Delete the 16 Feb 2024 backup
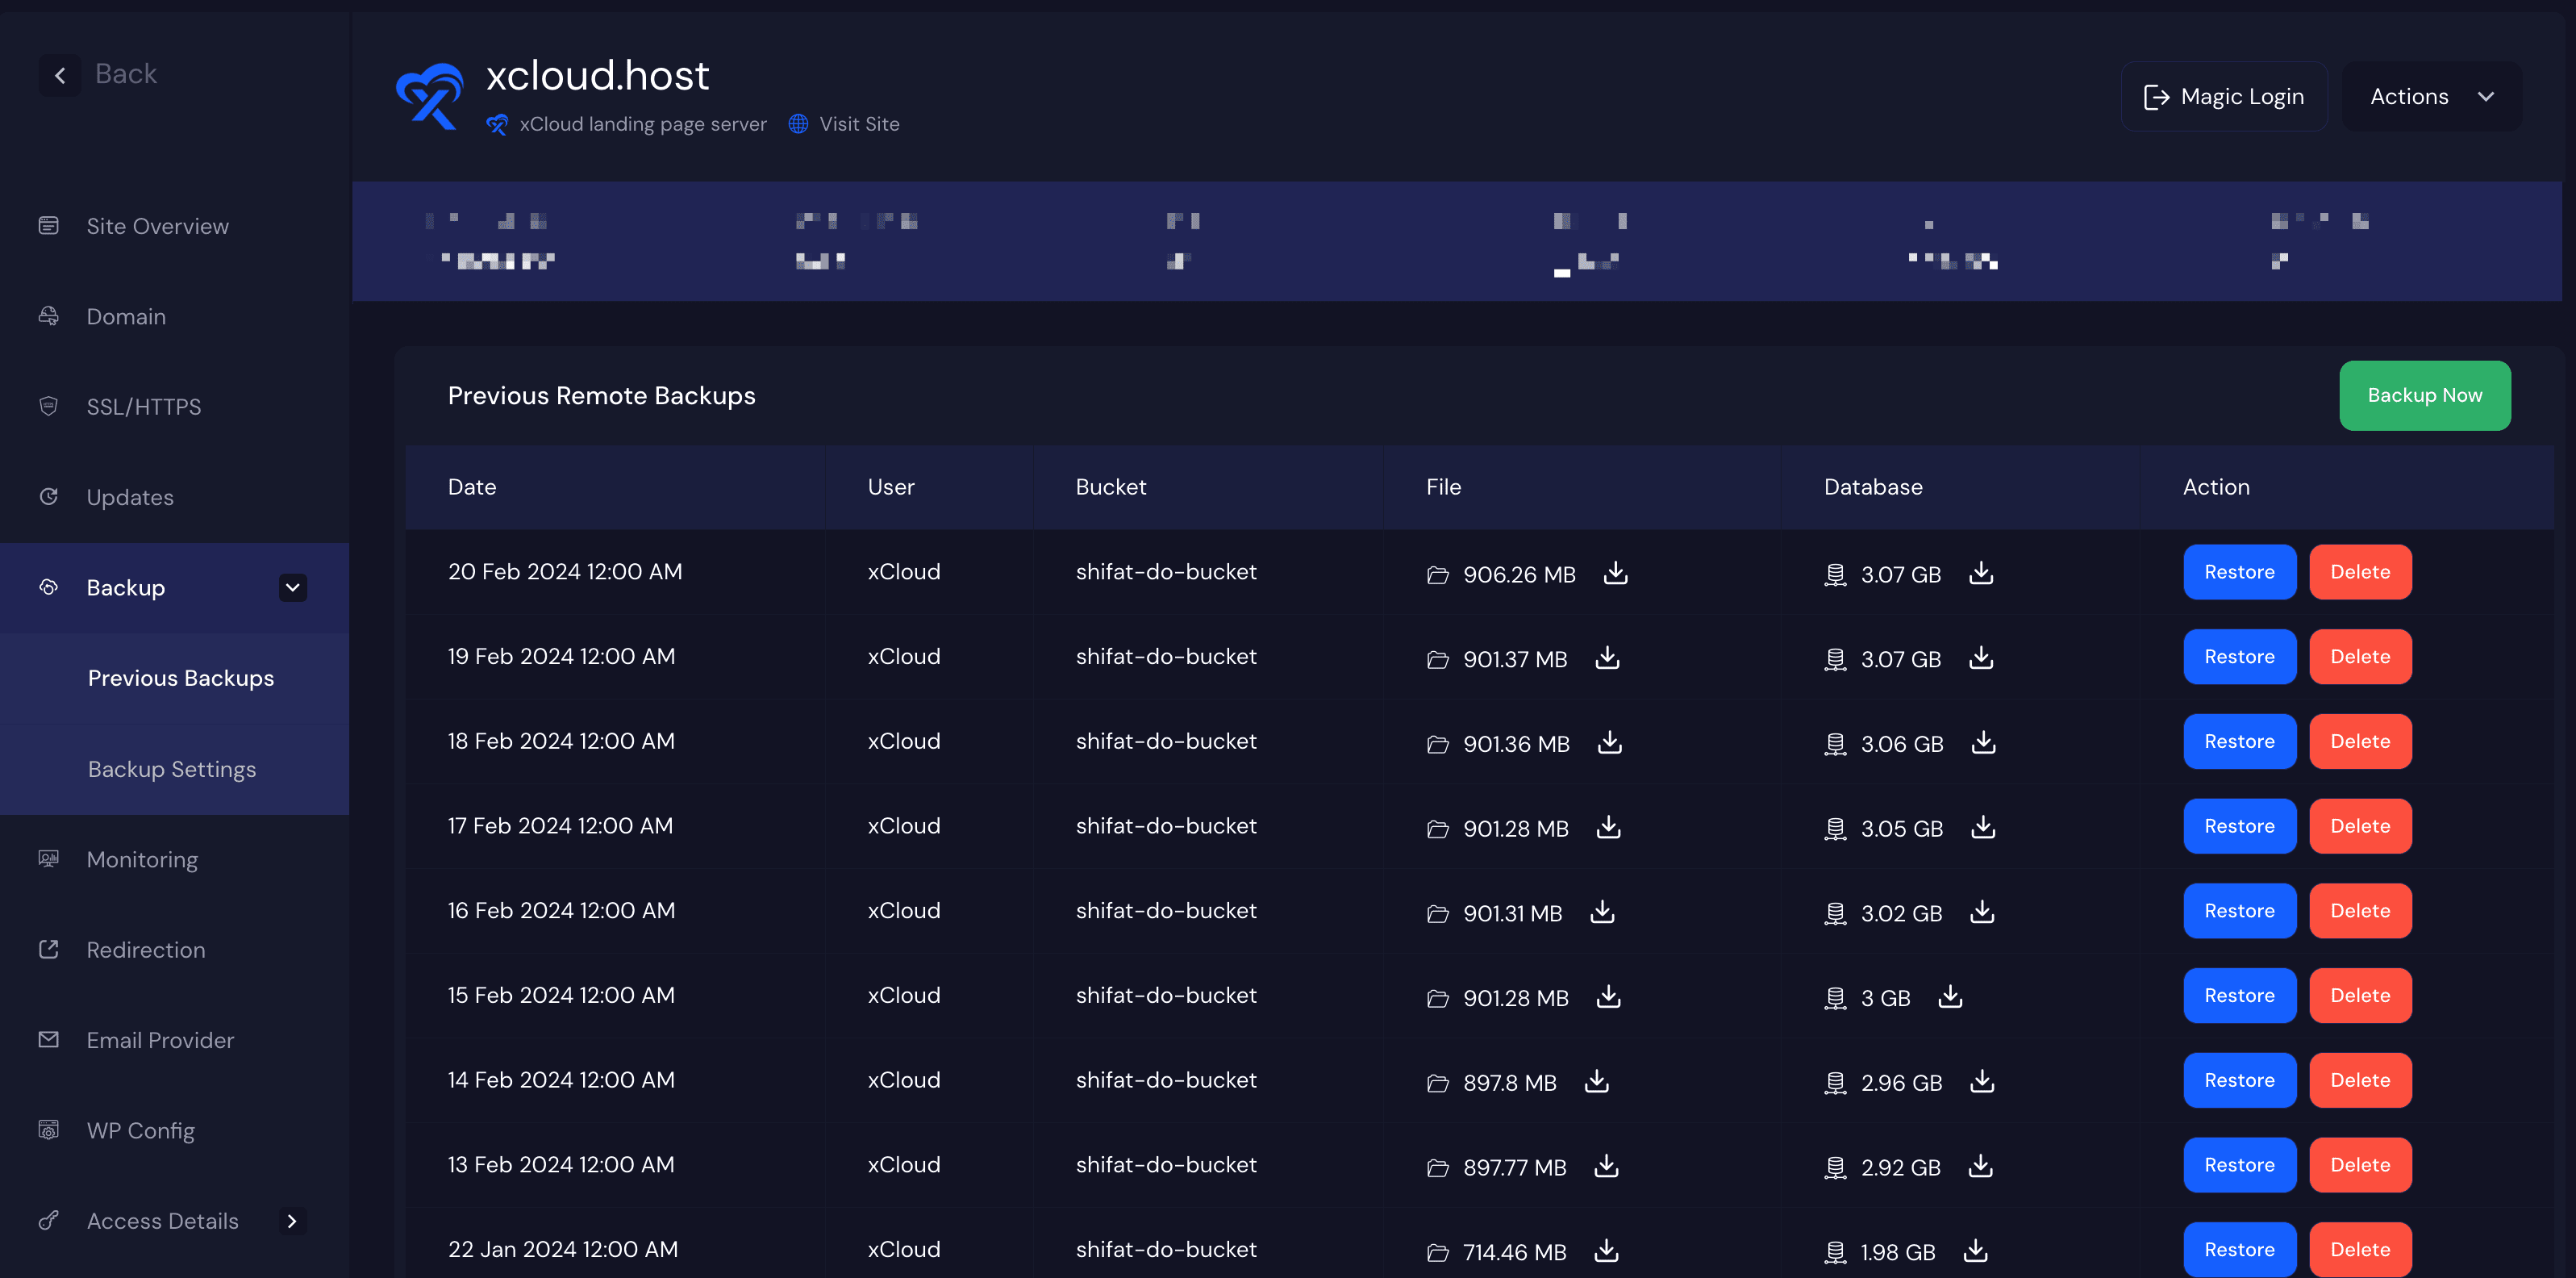2576x1278 pixels. (2360, 911)
